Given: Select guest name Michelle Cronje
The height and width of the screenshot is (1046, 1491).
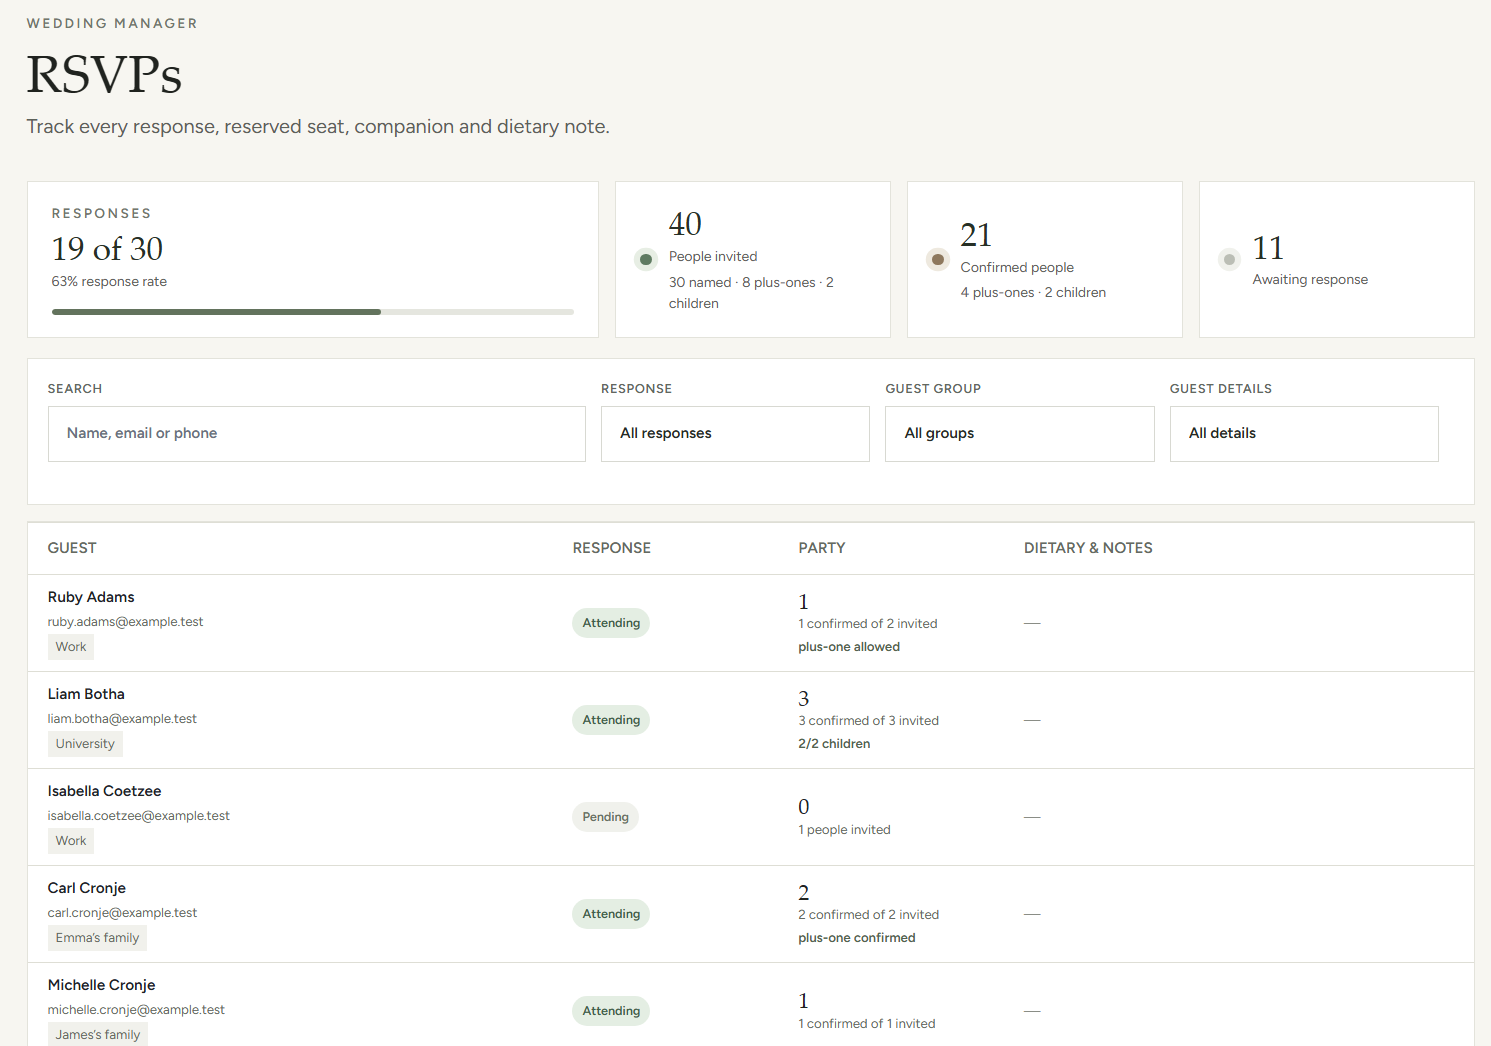Looking at the screenshot, I should (102, 985).
